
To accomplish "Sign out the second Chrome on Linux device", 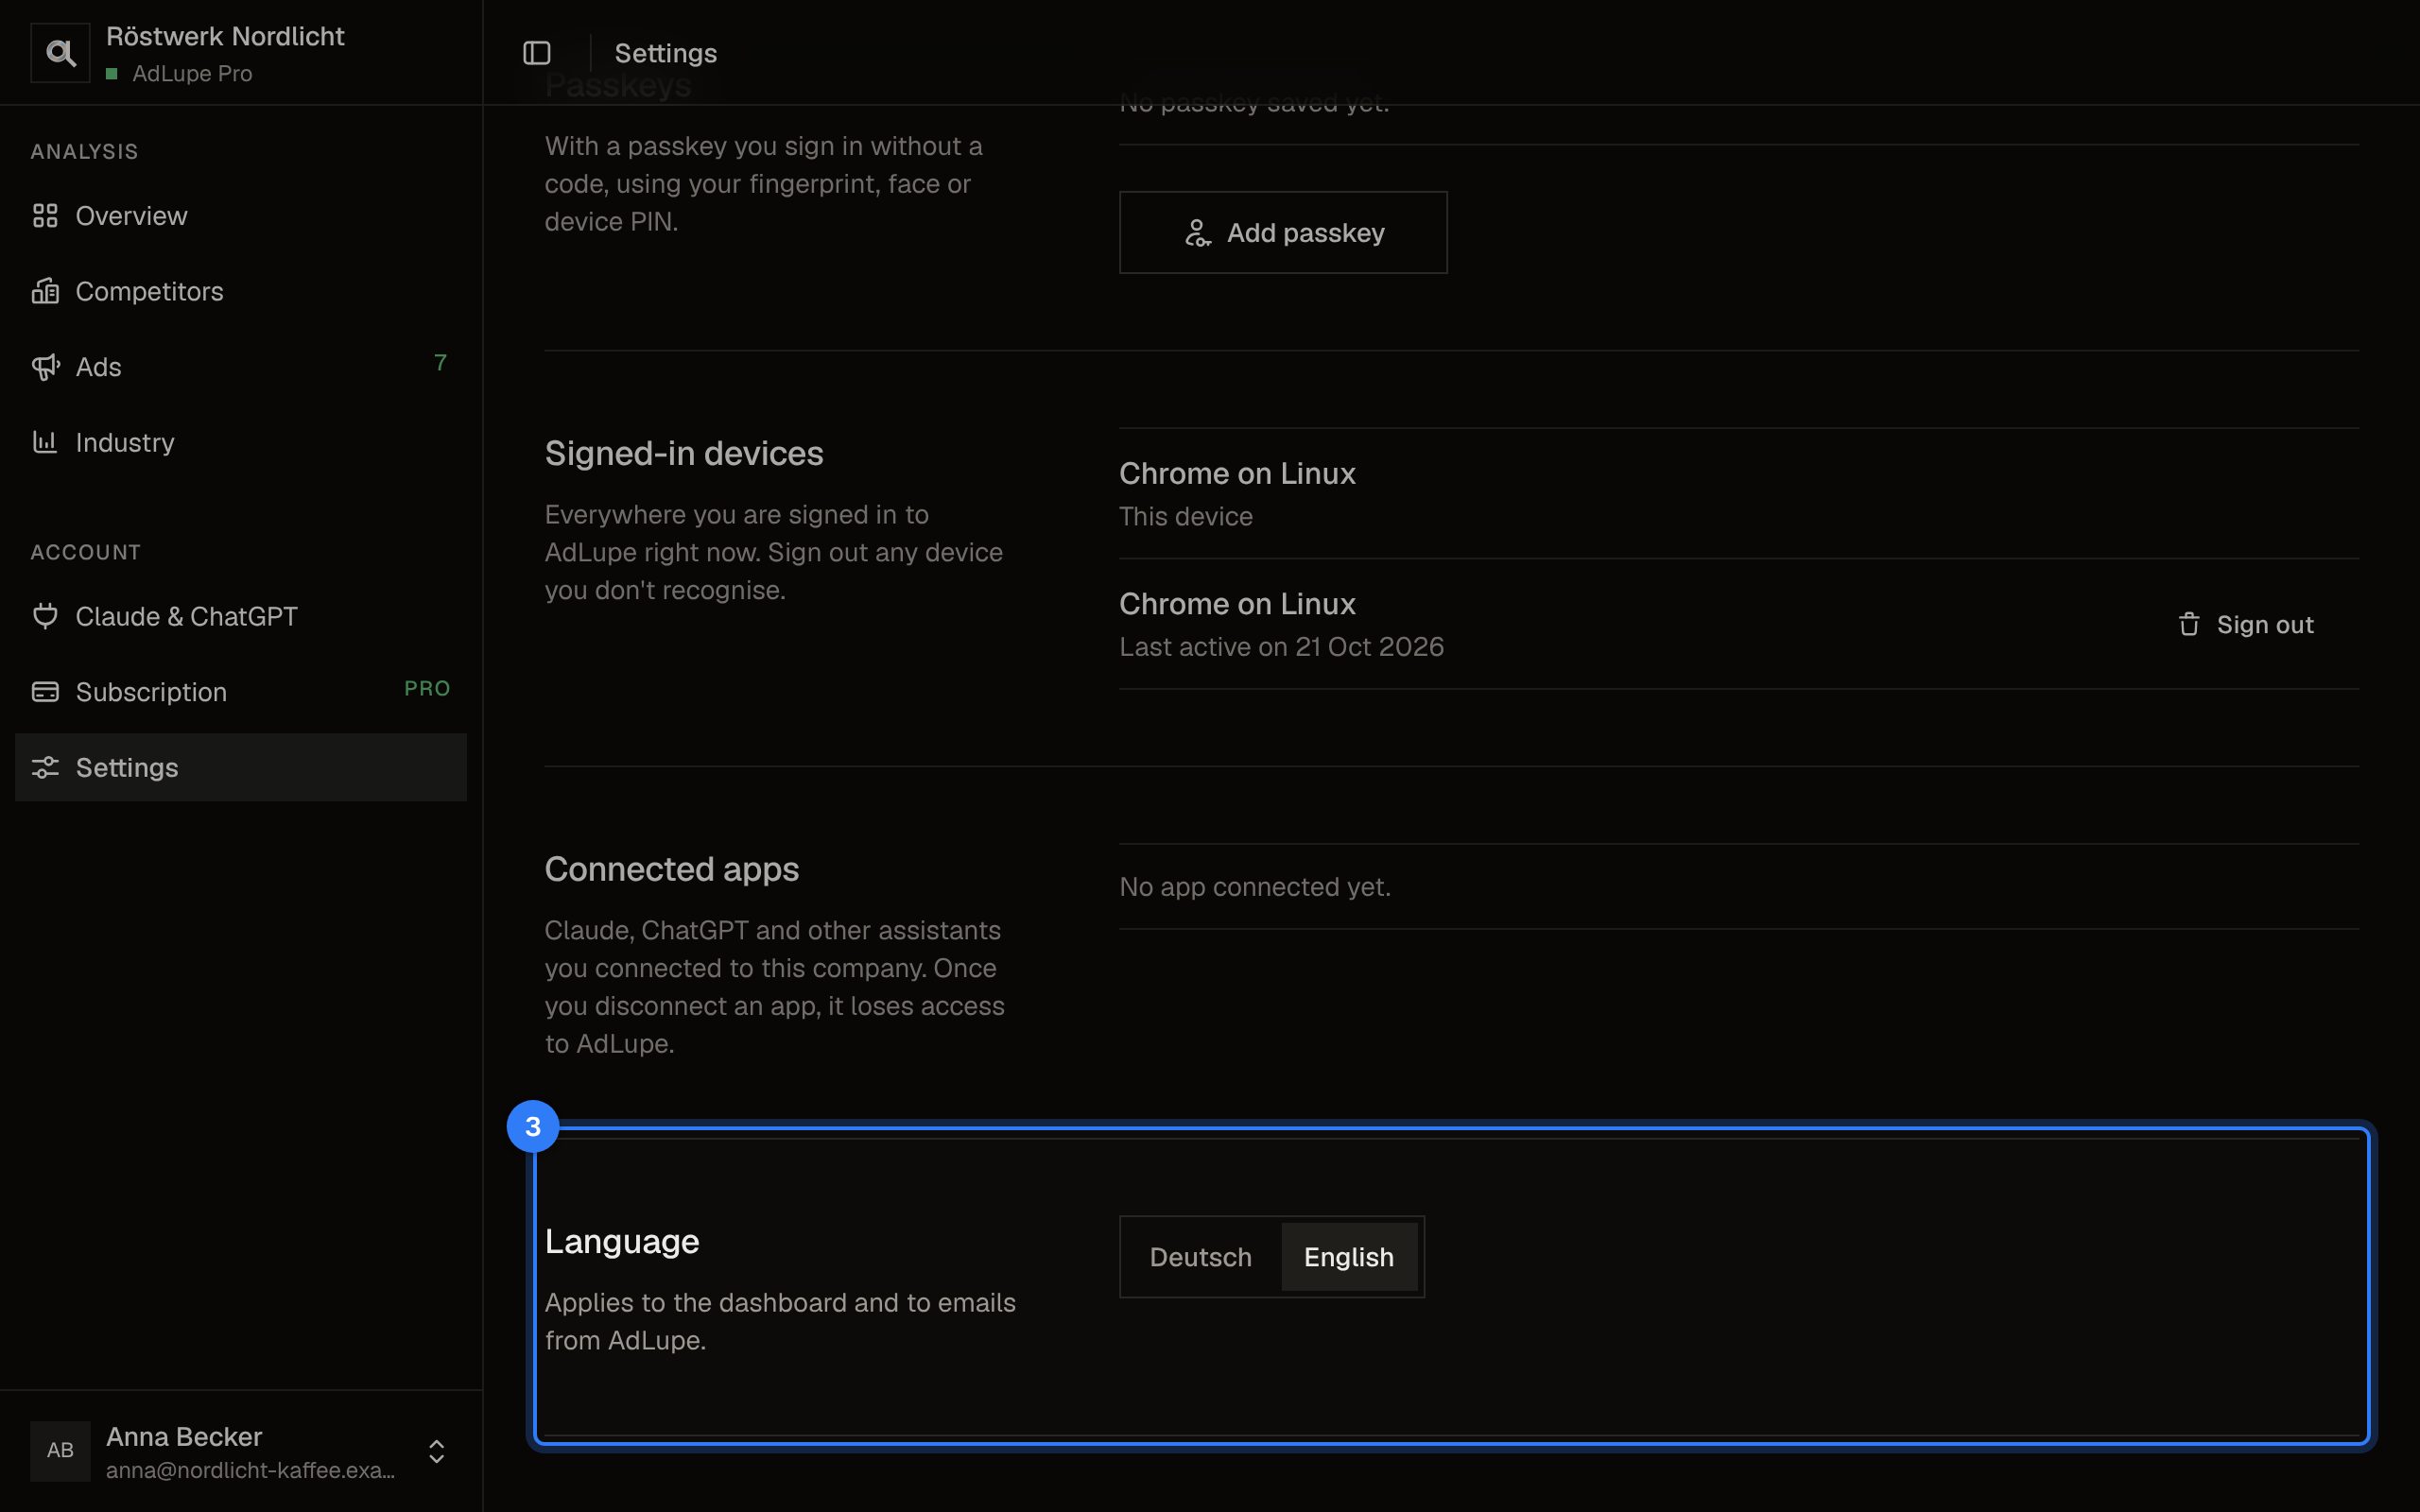I will (x=2246, y=624).
